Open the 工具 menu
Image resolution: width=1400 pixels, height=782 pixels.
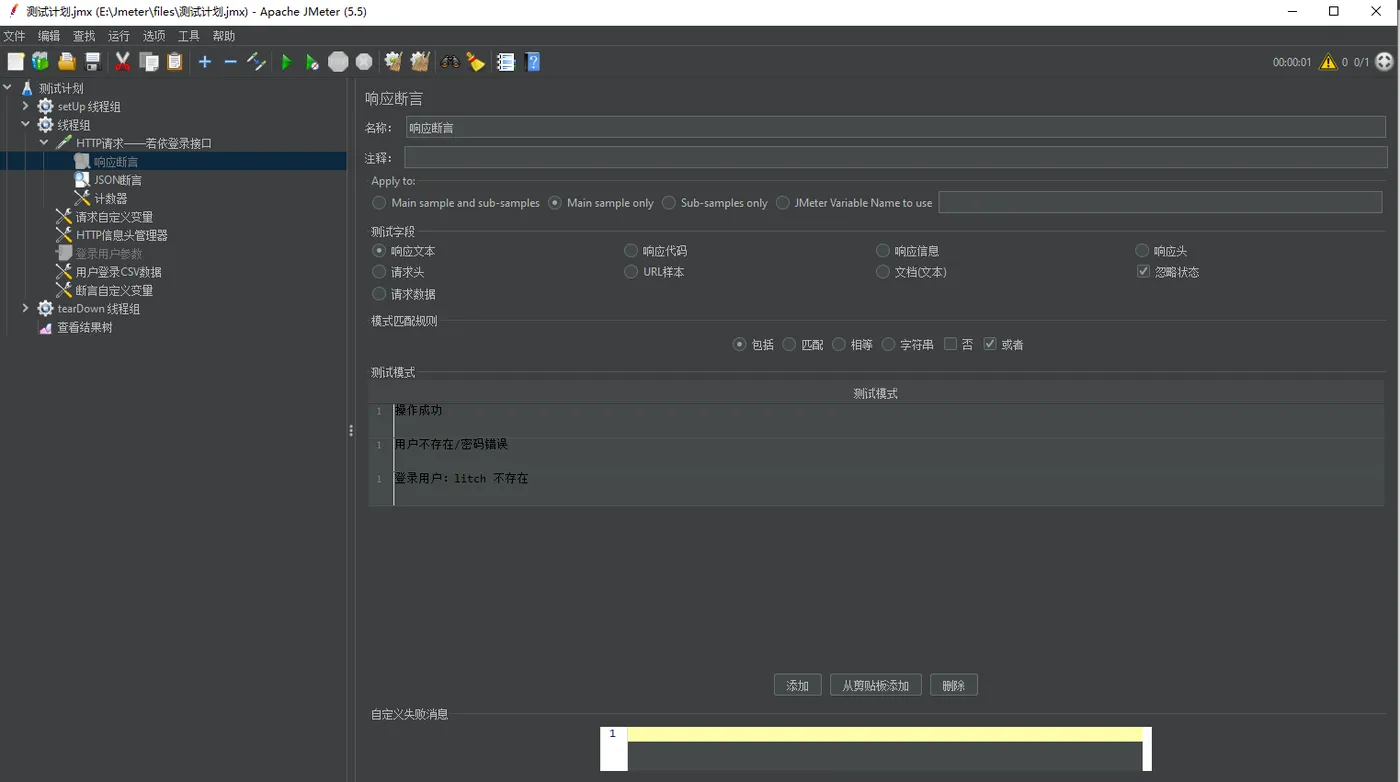(x=189, y=36)
